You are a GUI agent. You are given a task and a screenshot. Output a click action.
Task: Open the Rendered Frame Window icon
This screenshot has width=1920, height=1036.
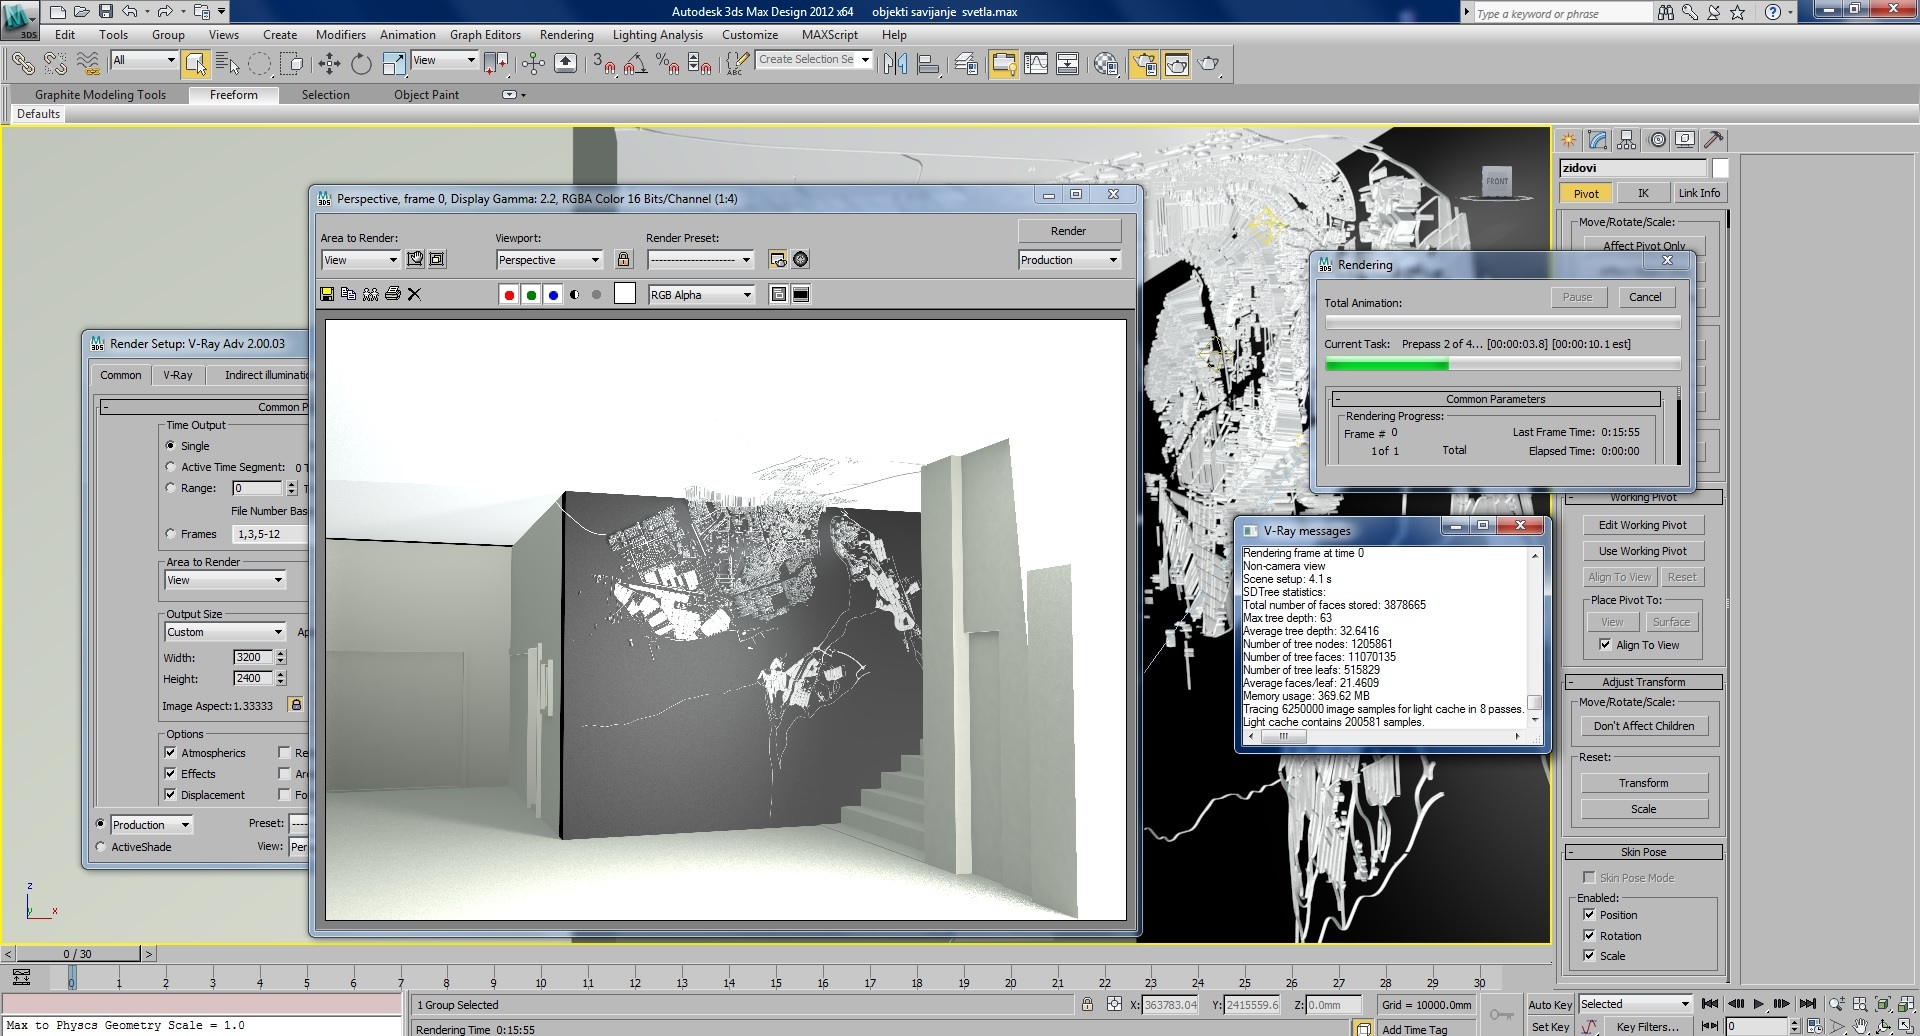point(1176,64)
